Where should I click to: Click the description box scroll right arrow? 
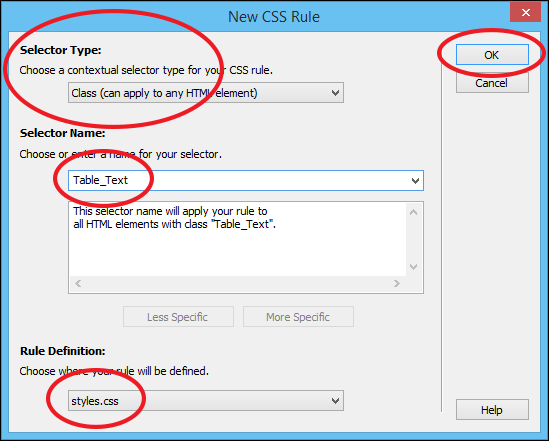coord(396,283)
